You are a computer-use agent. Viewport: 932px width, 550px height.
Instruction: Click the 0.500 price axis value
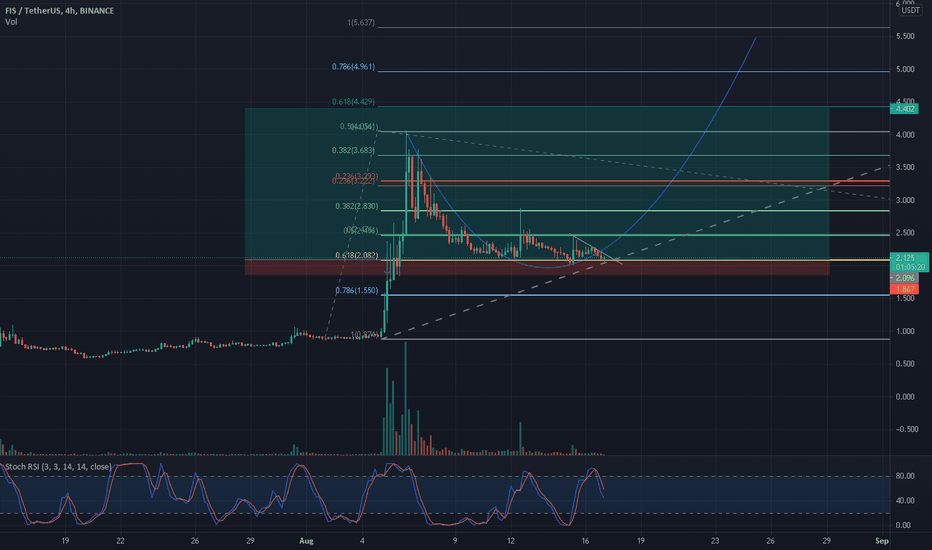pos(905,364)
